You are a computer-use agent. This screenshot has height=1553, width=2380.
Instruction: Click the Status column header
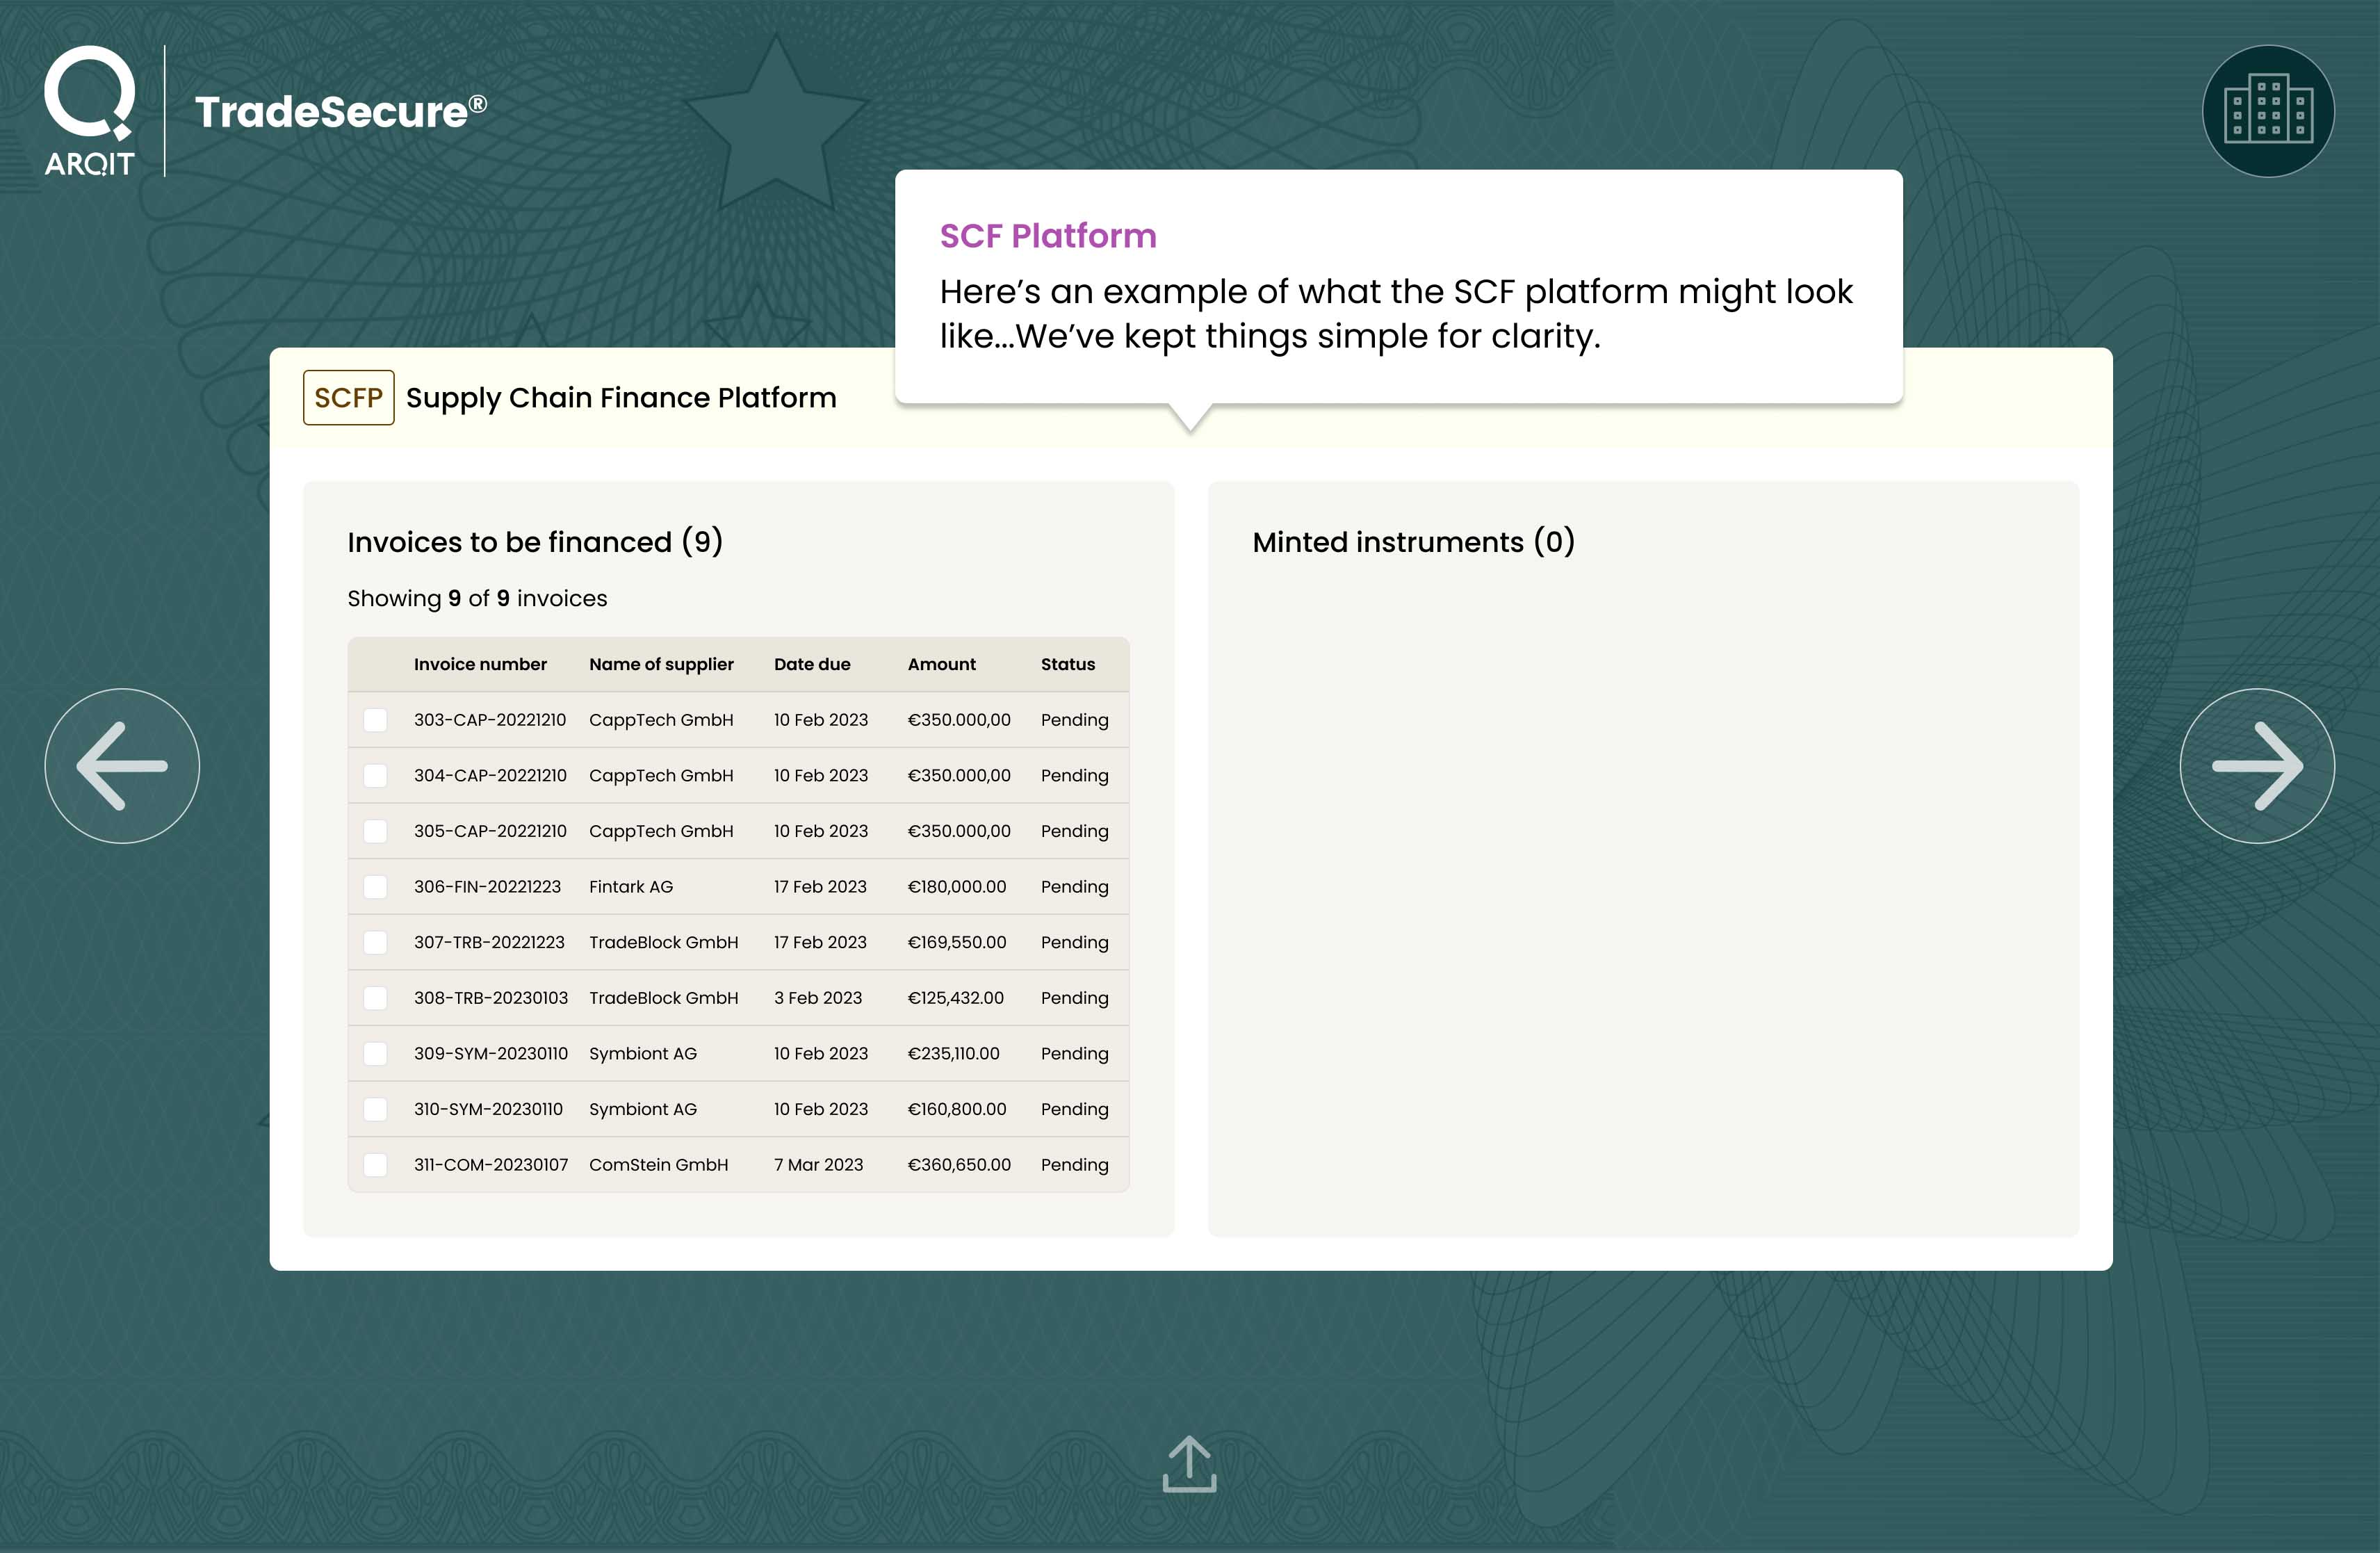tap(1068, 664)
